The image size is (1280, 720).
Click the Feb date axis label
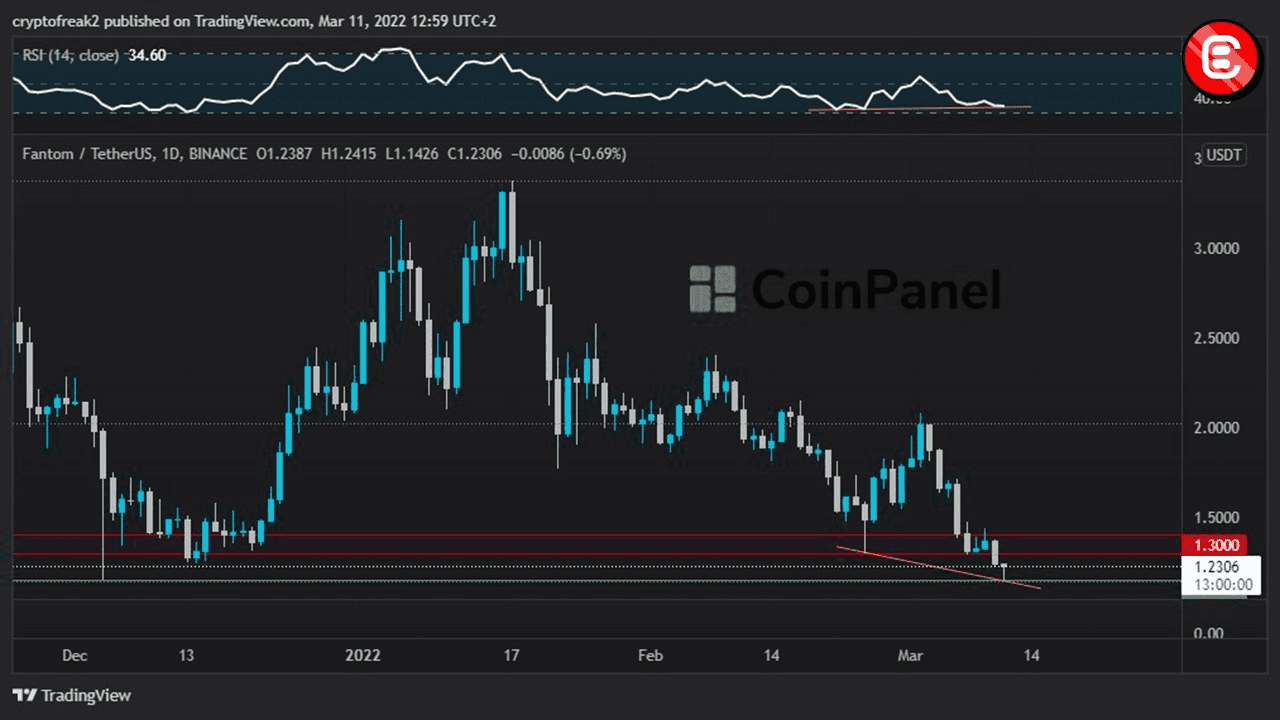(650, 656)
